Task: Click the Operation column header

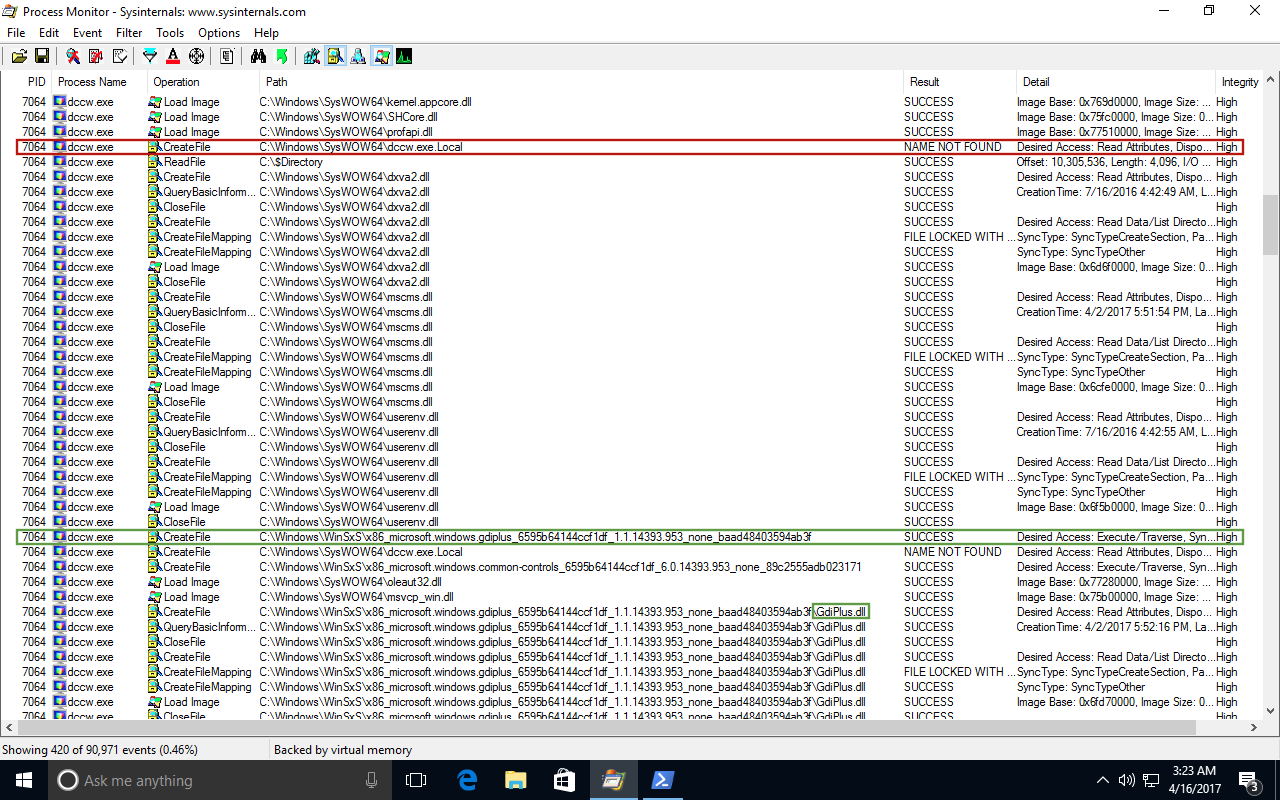Action: [x=205, y=82]
